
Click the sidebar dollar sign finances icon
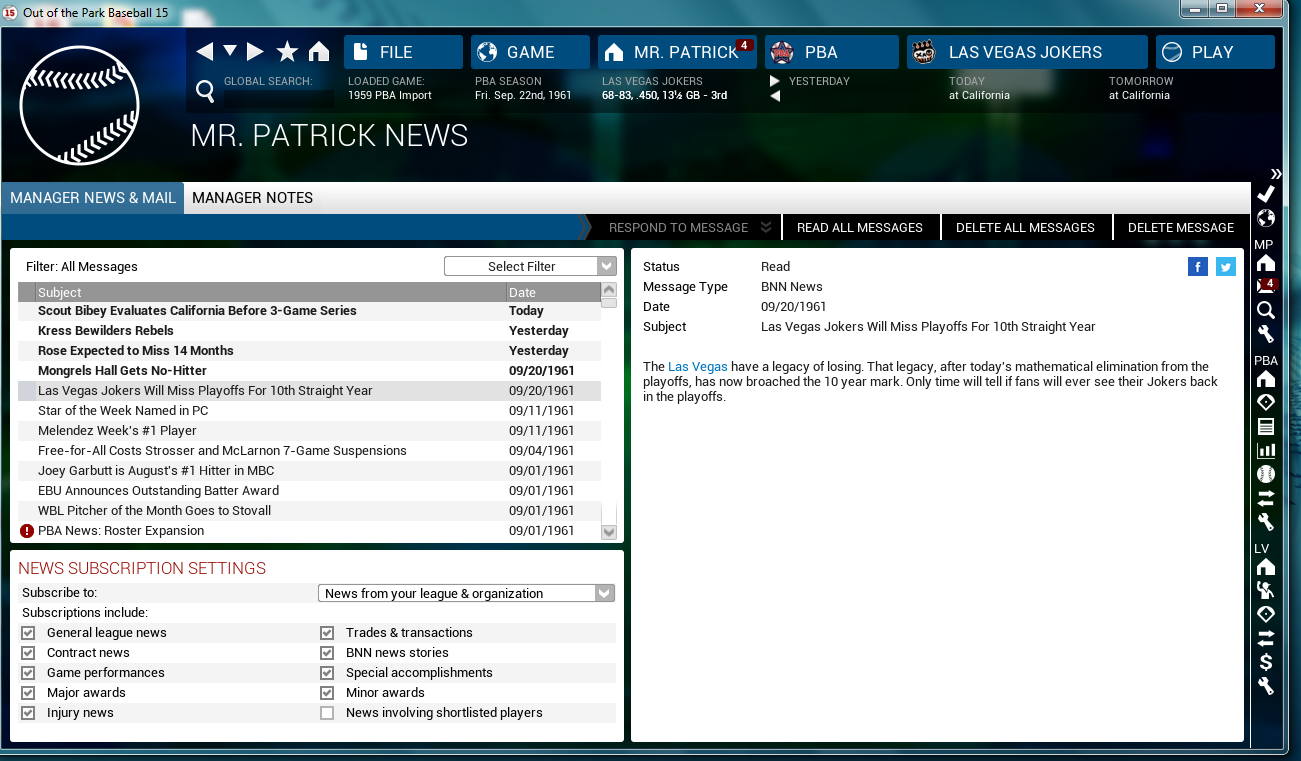tap(1266, 662)
